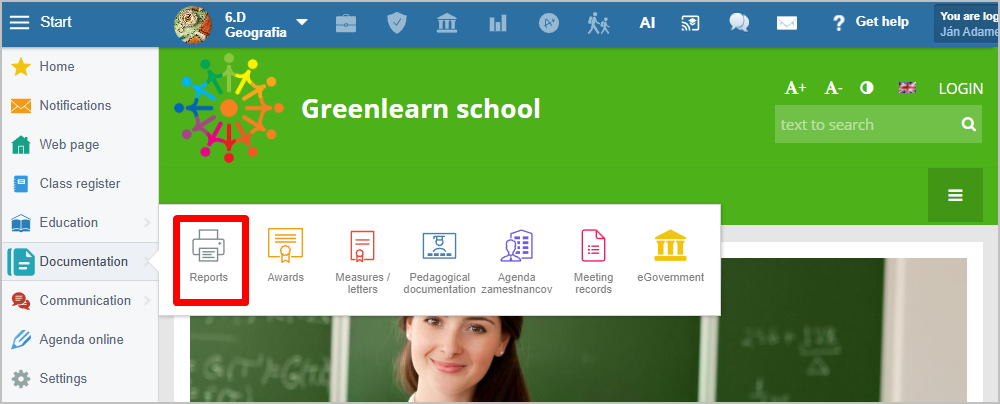The width and height of the screenshot is (1000, 404).
Task: Click the chat bubbles icon in top bar
Action: pyautogui.click(x=739, y=23)
